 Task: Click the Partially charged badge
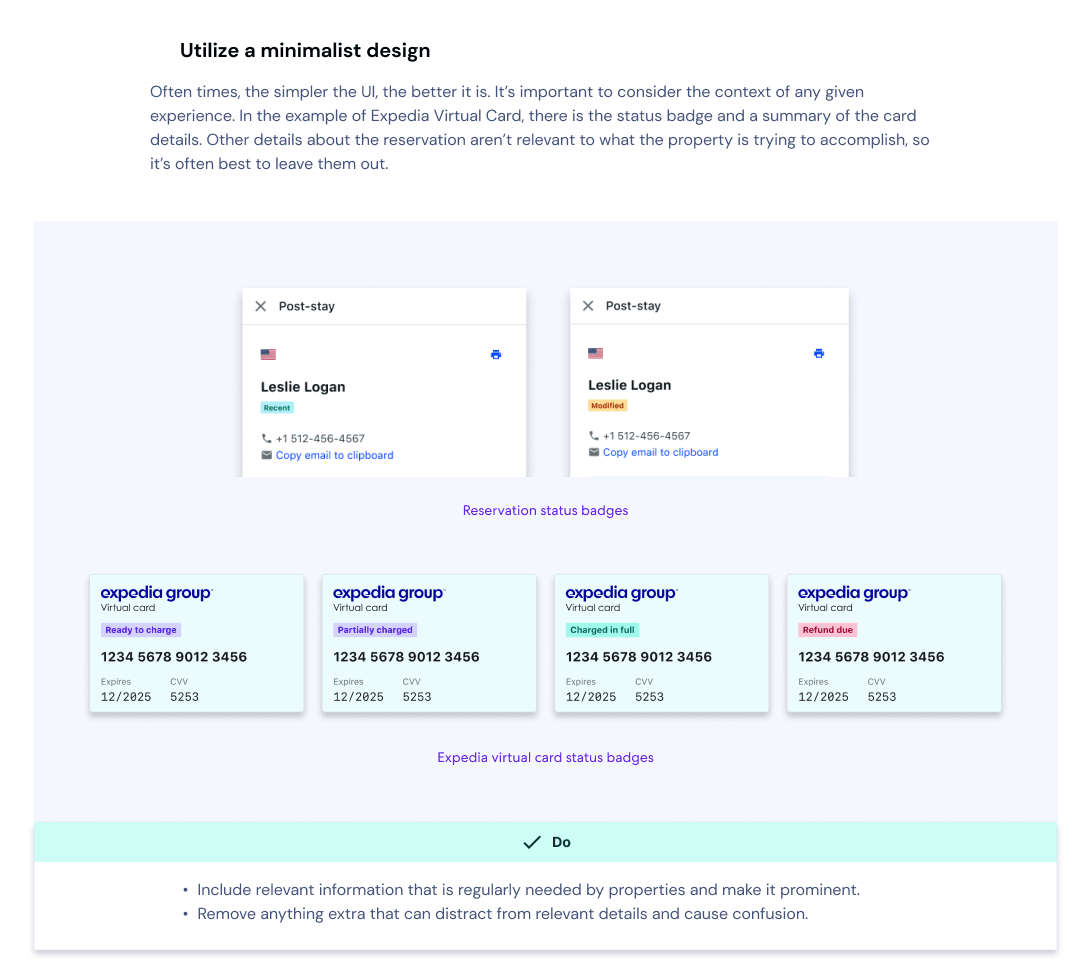375,630
